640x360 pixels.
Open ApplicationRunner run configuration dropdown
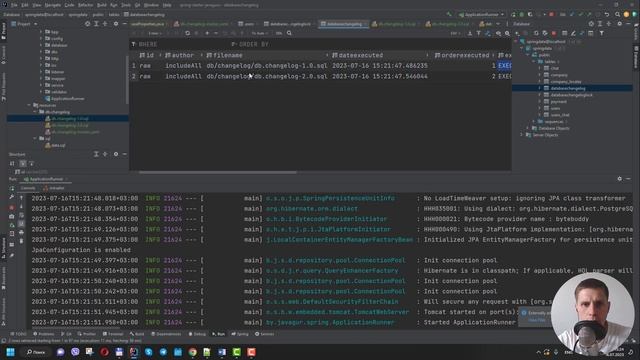[x=482, y=15]
